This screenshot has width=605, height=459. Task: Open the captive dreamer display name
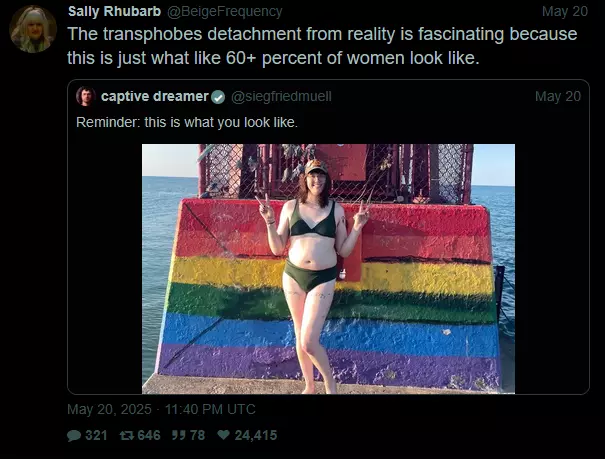[155, 96]
